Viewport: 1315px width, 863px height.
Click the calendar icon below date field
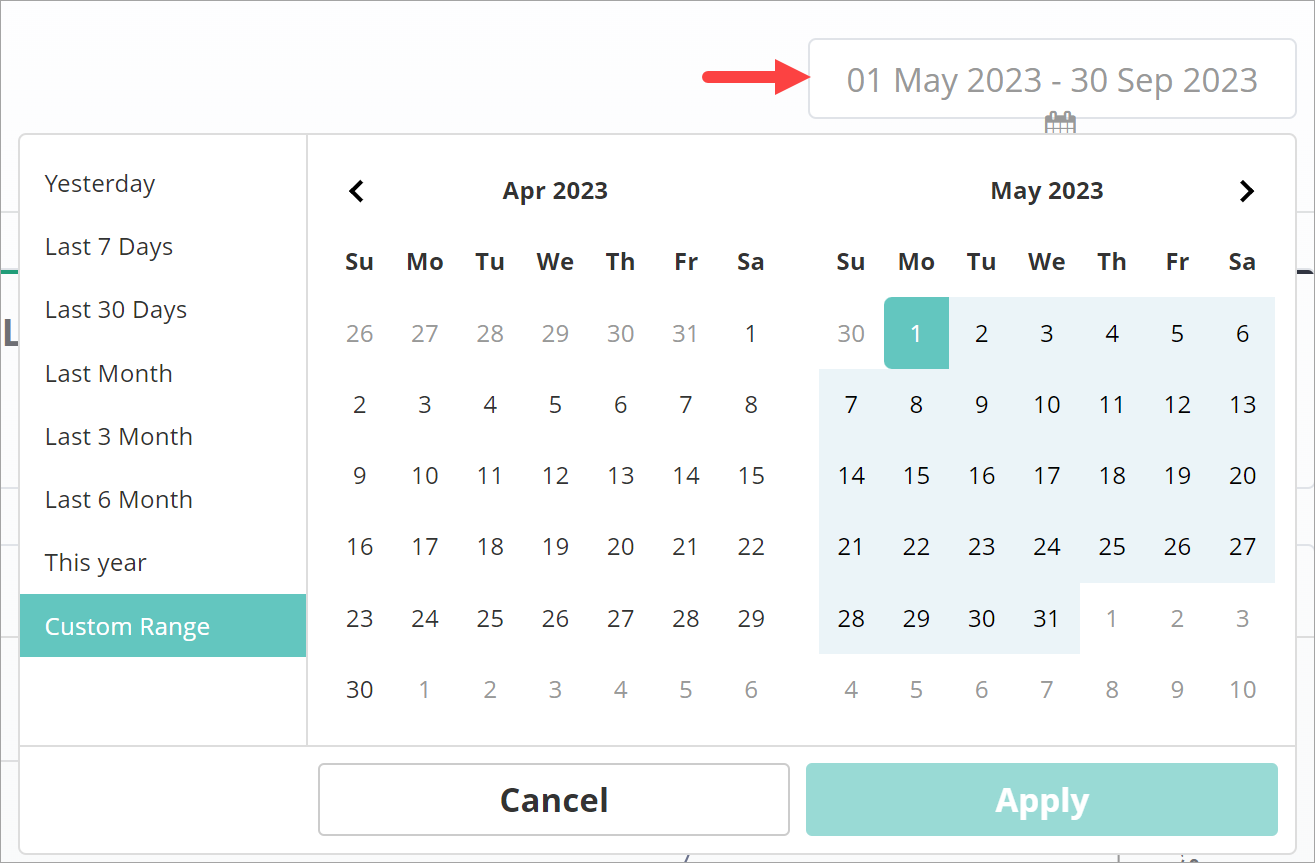(x=1060, y=124)
